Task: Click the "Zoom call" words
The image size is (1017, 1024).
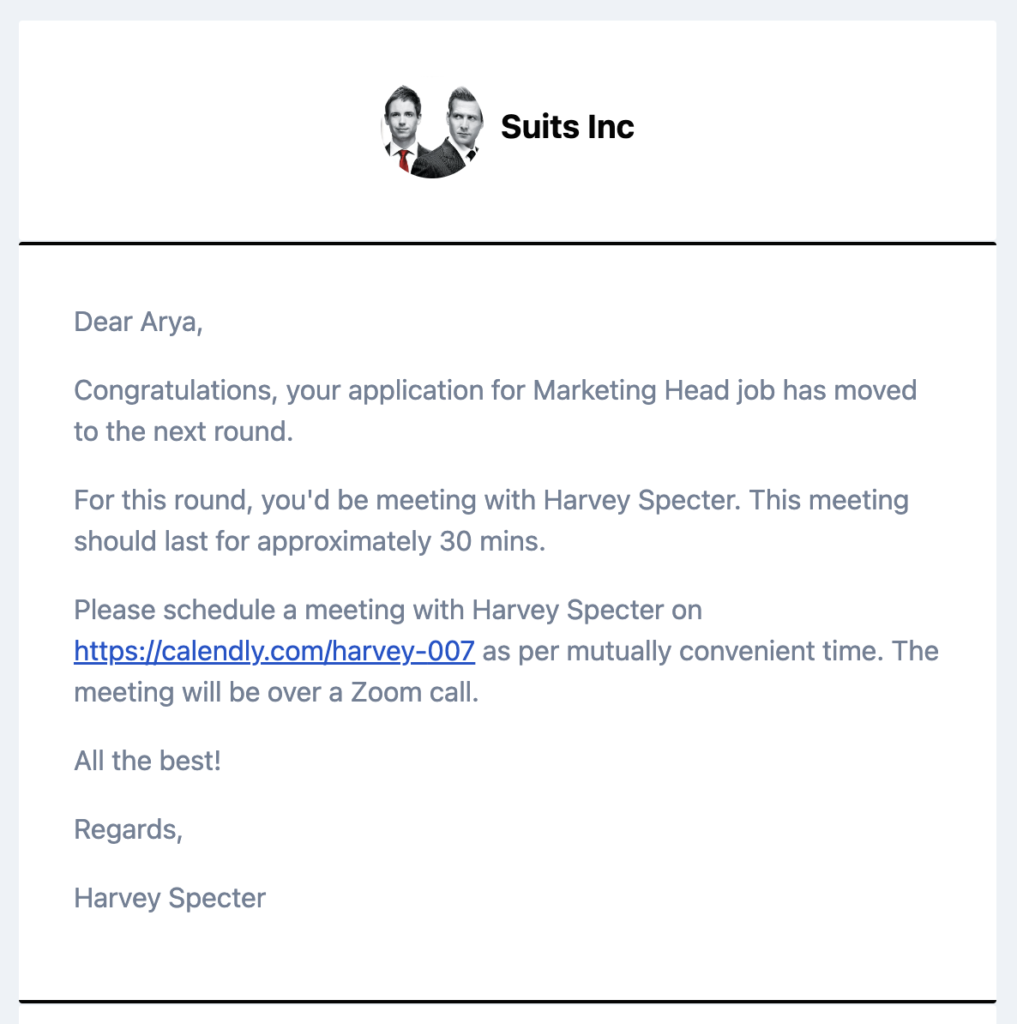Action: (x=412, y=692)
